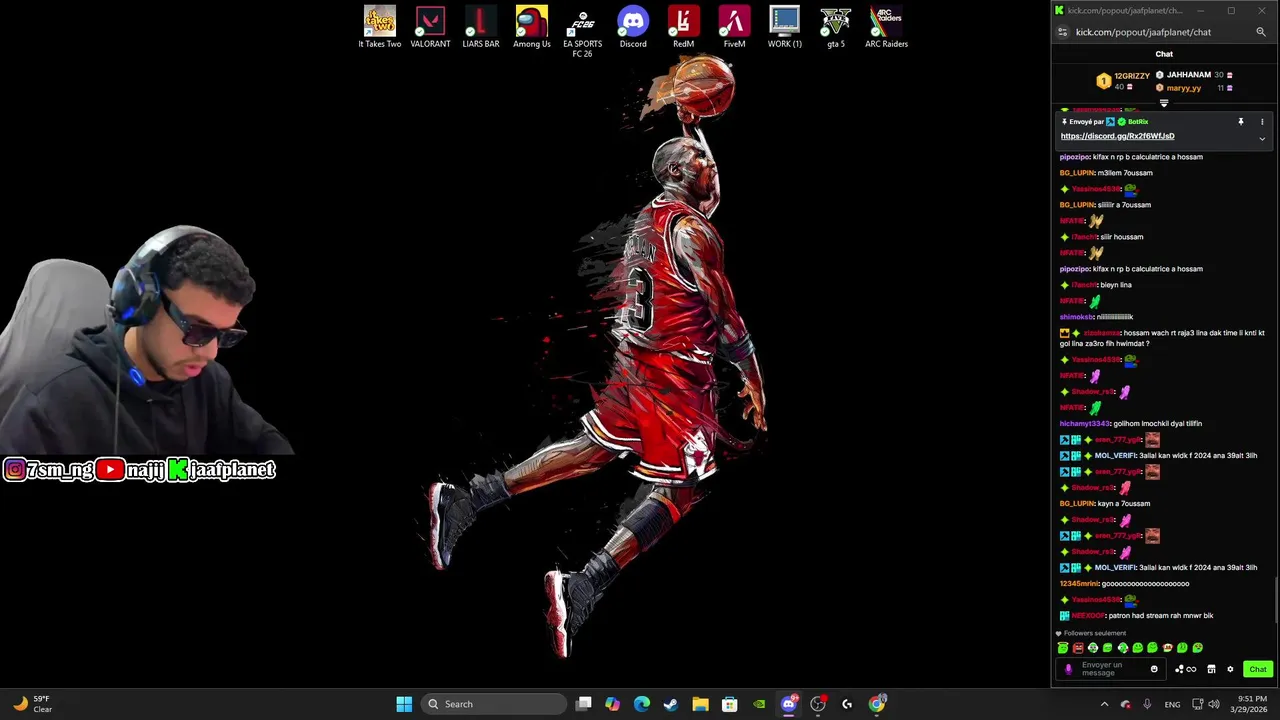Click the microphone icon in system tray
Screen dimensions: 1280x720
click(1147, 704)
